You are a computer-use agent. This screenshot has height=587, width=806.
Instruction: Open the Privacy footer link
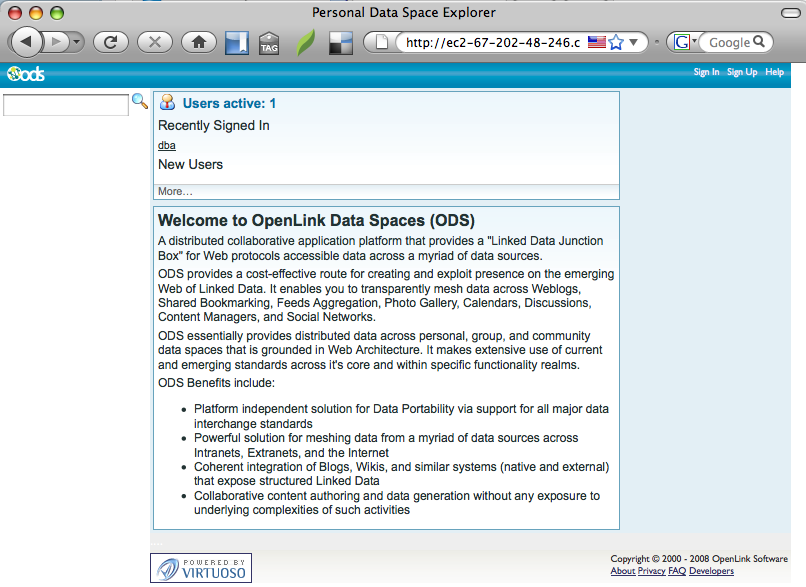tap(651, 571)
